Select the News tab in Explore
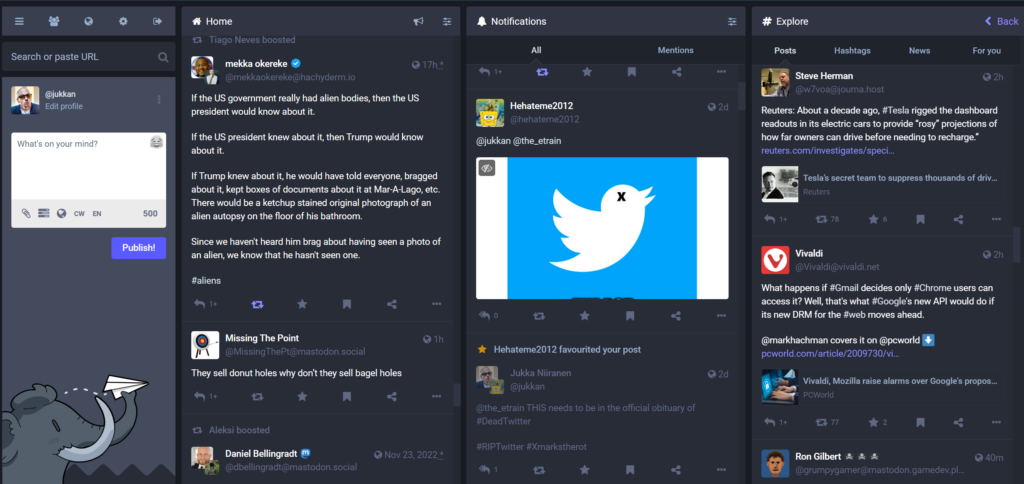This screenshot has width=1024, height=484. [920, 50]
